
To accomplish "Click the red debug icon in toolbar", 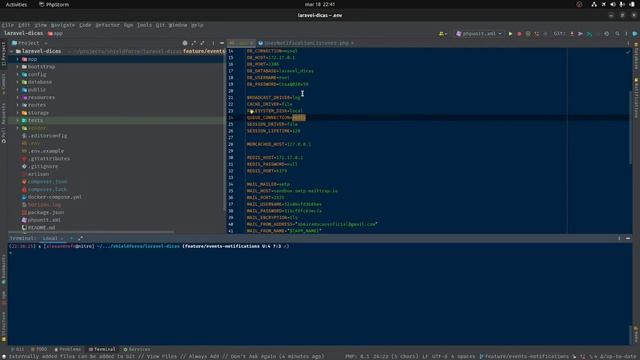I will (519, 34).
